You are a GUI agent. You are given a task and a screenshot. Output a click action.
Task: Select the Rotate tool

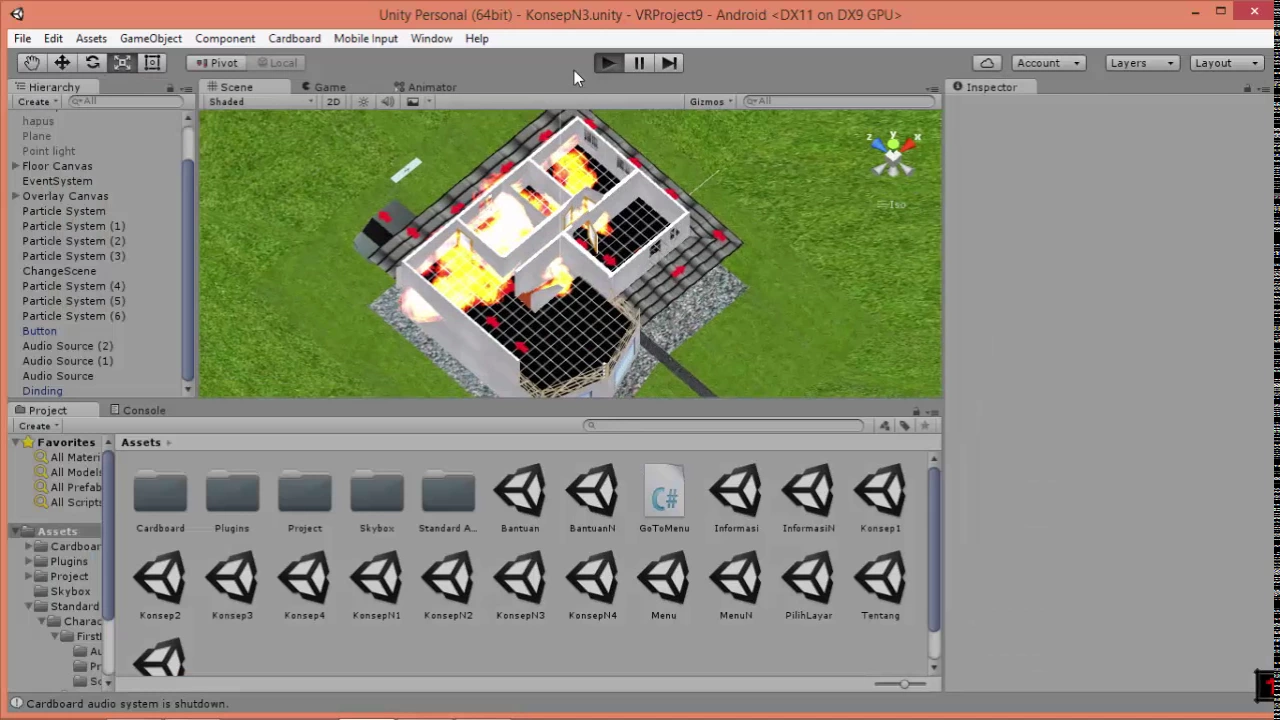click(92, 63)
